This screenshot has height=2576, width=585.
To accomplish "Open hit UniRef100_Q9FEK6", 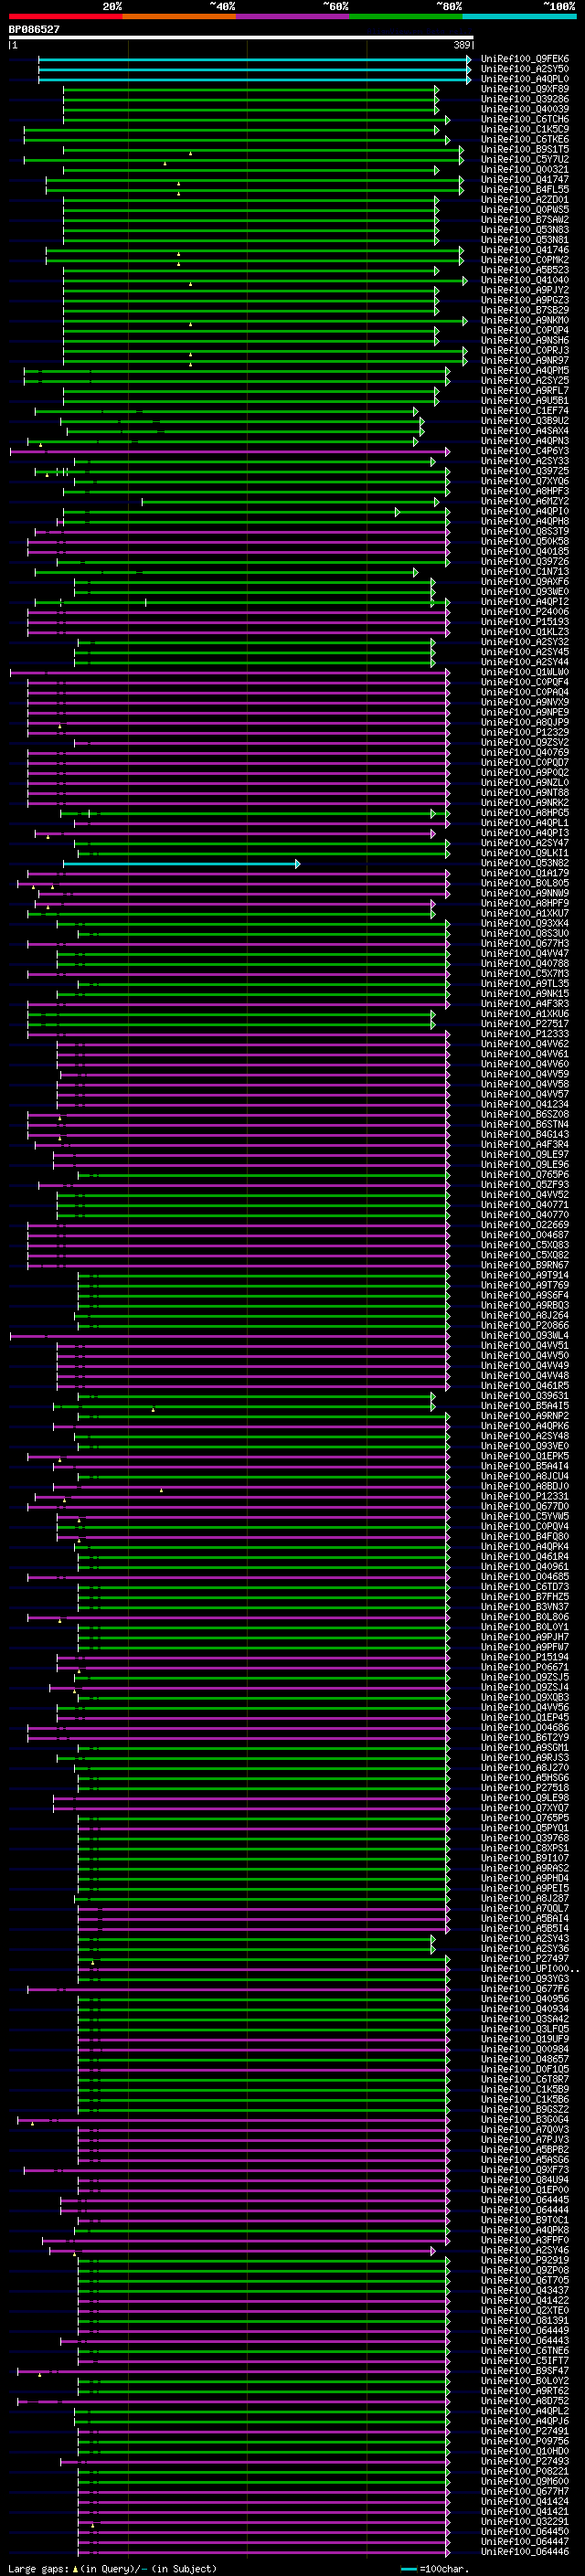I will point(524,59).
